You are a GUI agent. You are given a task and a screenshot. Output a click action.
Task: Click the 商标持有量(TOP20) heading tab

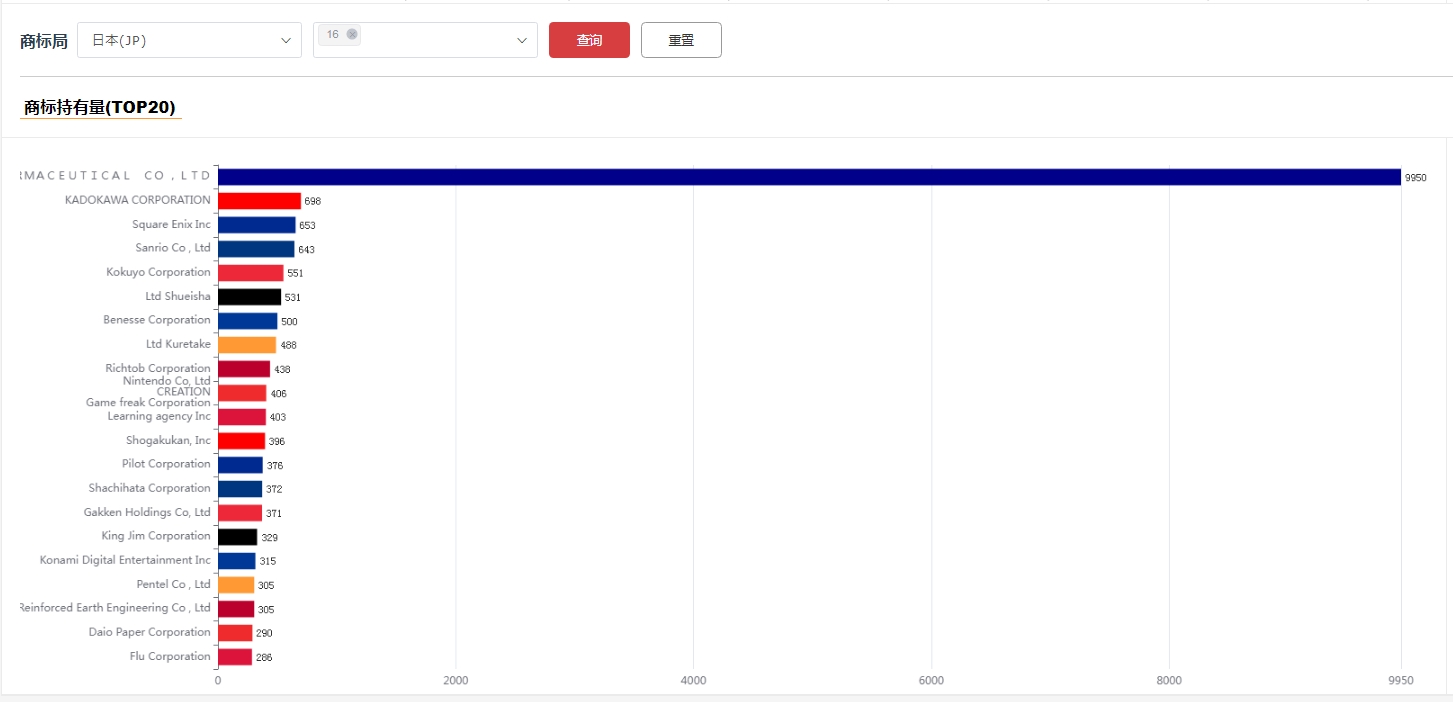(100, 107)
